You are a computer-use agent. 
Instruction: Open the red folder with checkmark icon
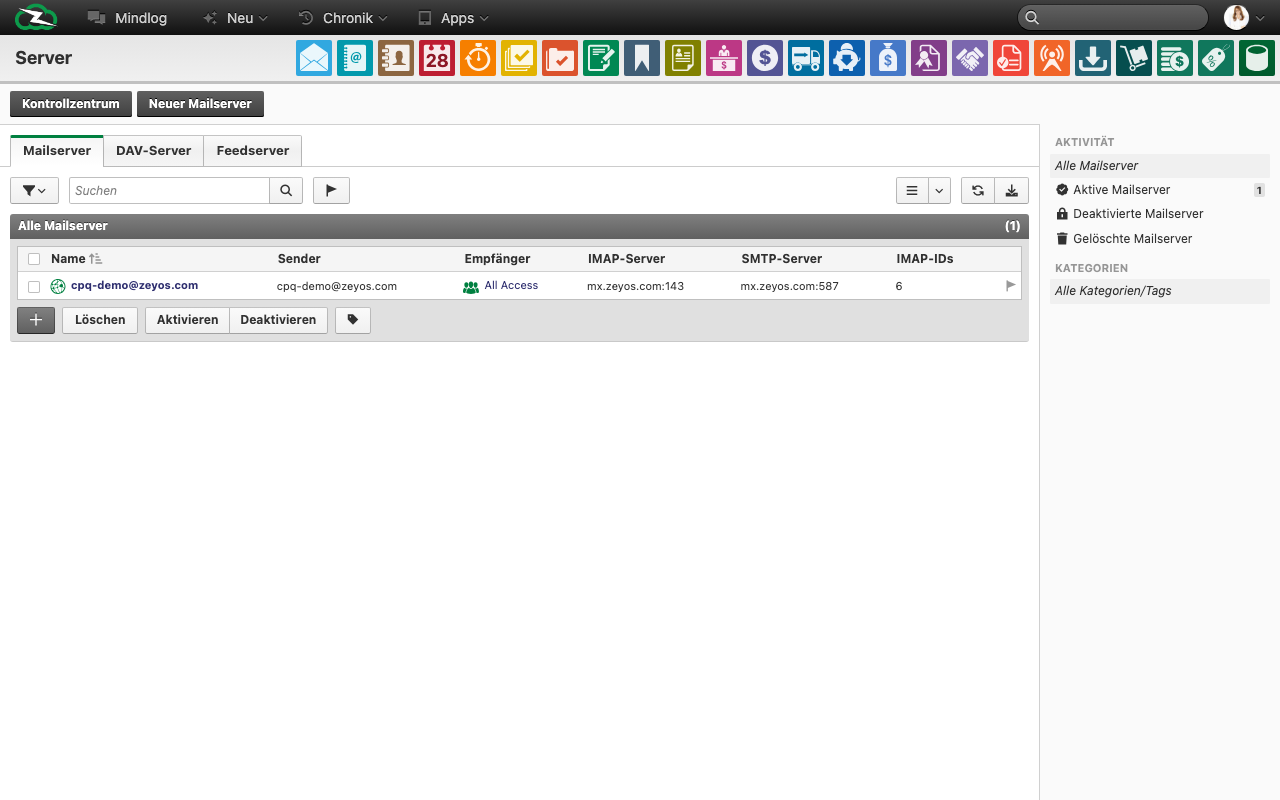(x=560, y=58)
